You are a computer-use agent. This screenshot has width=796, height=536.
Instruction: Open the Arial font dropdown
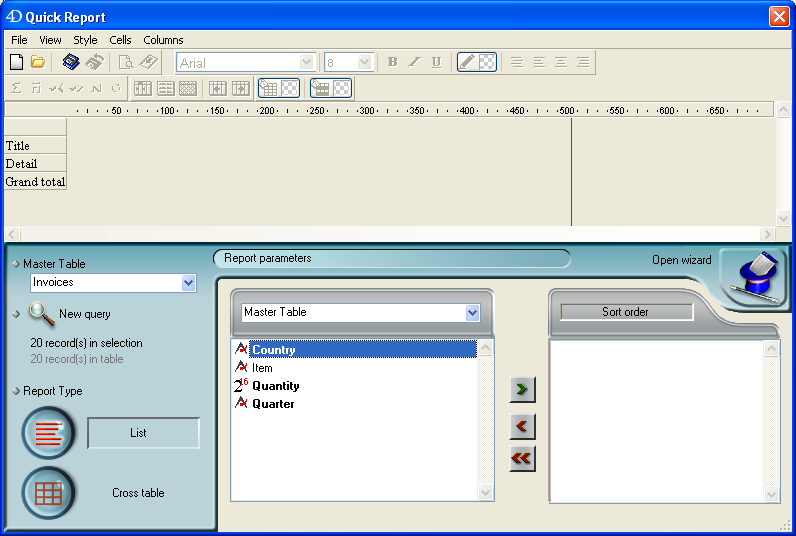[x=307, y=62]
